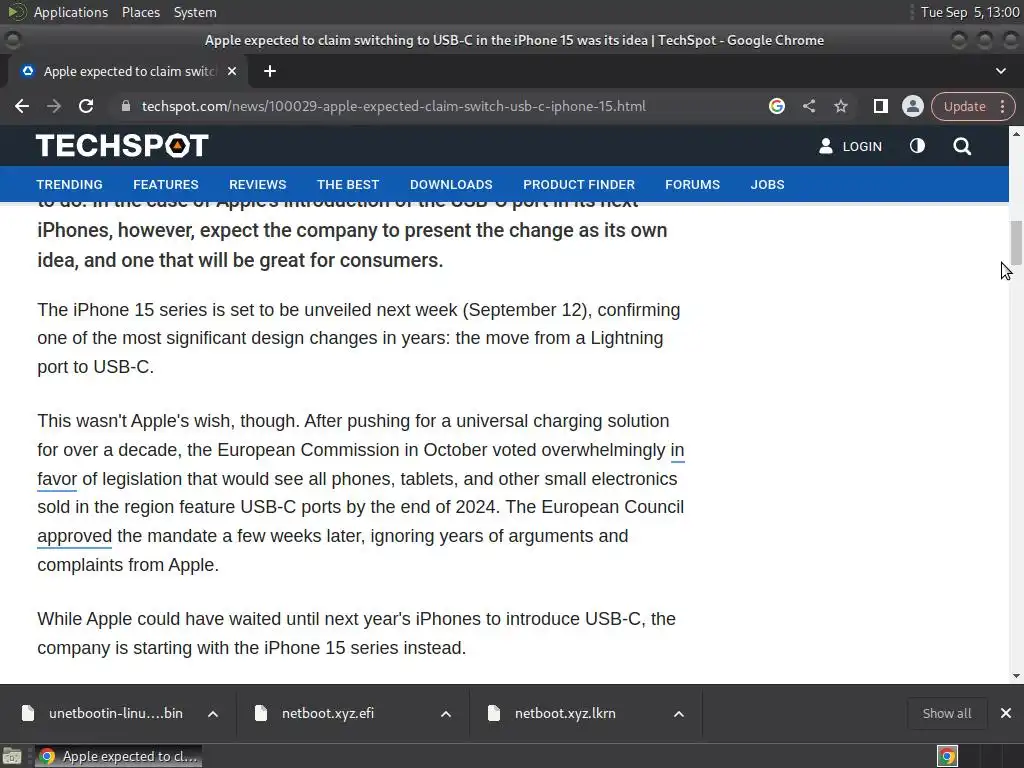Click the window menu icon in the title bar

pos(12,40)
